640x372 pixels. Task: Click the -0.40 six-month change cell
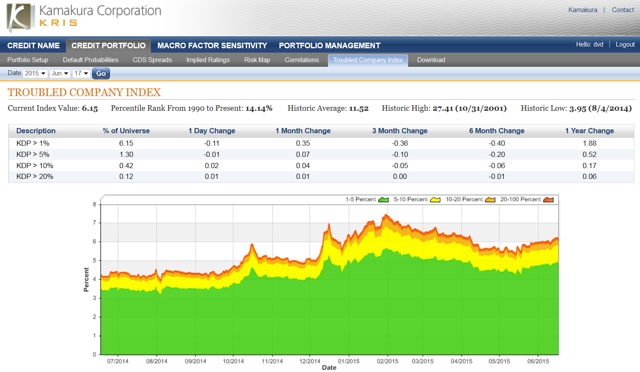click(x=497, y=143)
